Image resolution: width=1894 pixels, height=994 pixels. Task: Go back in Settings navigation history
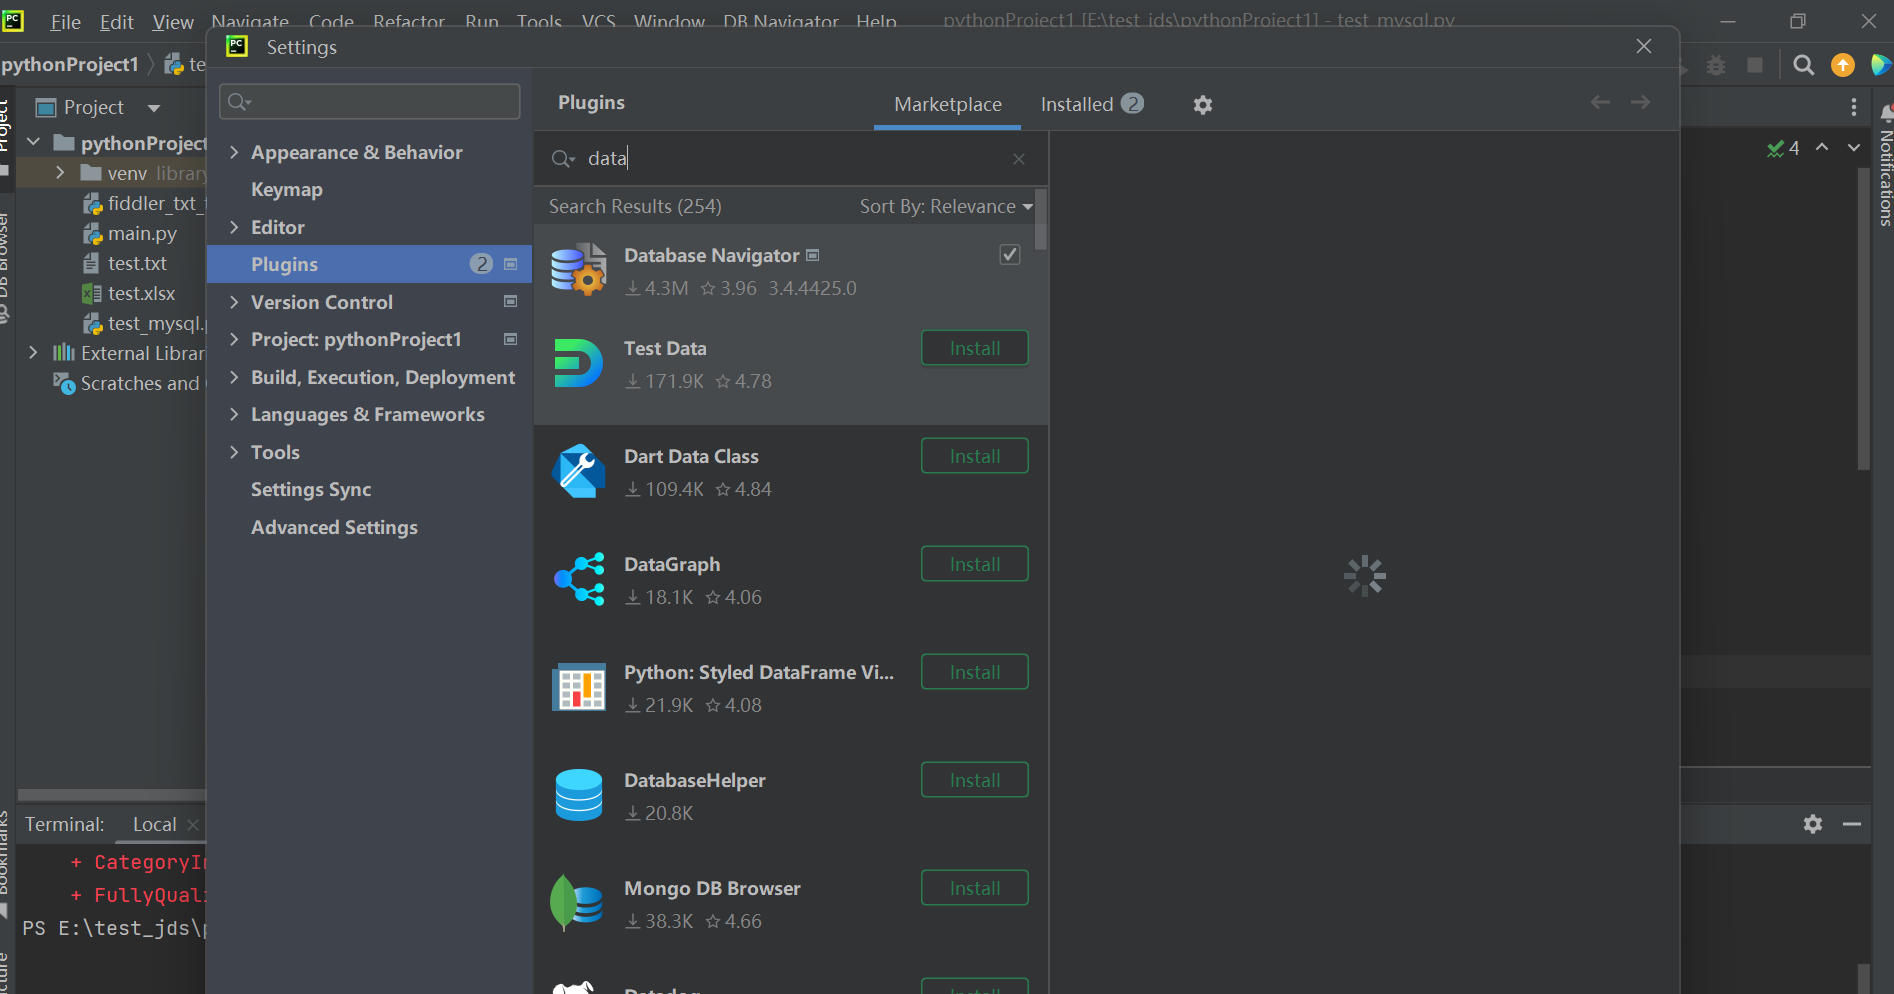[1600, 102]
